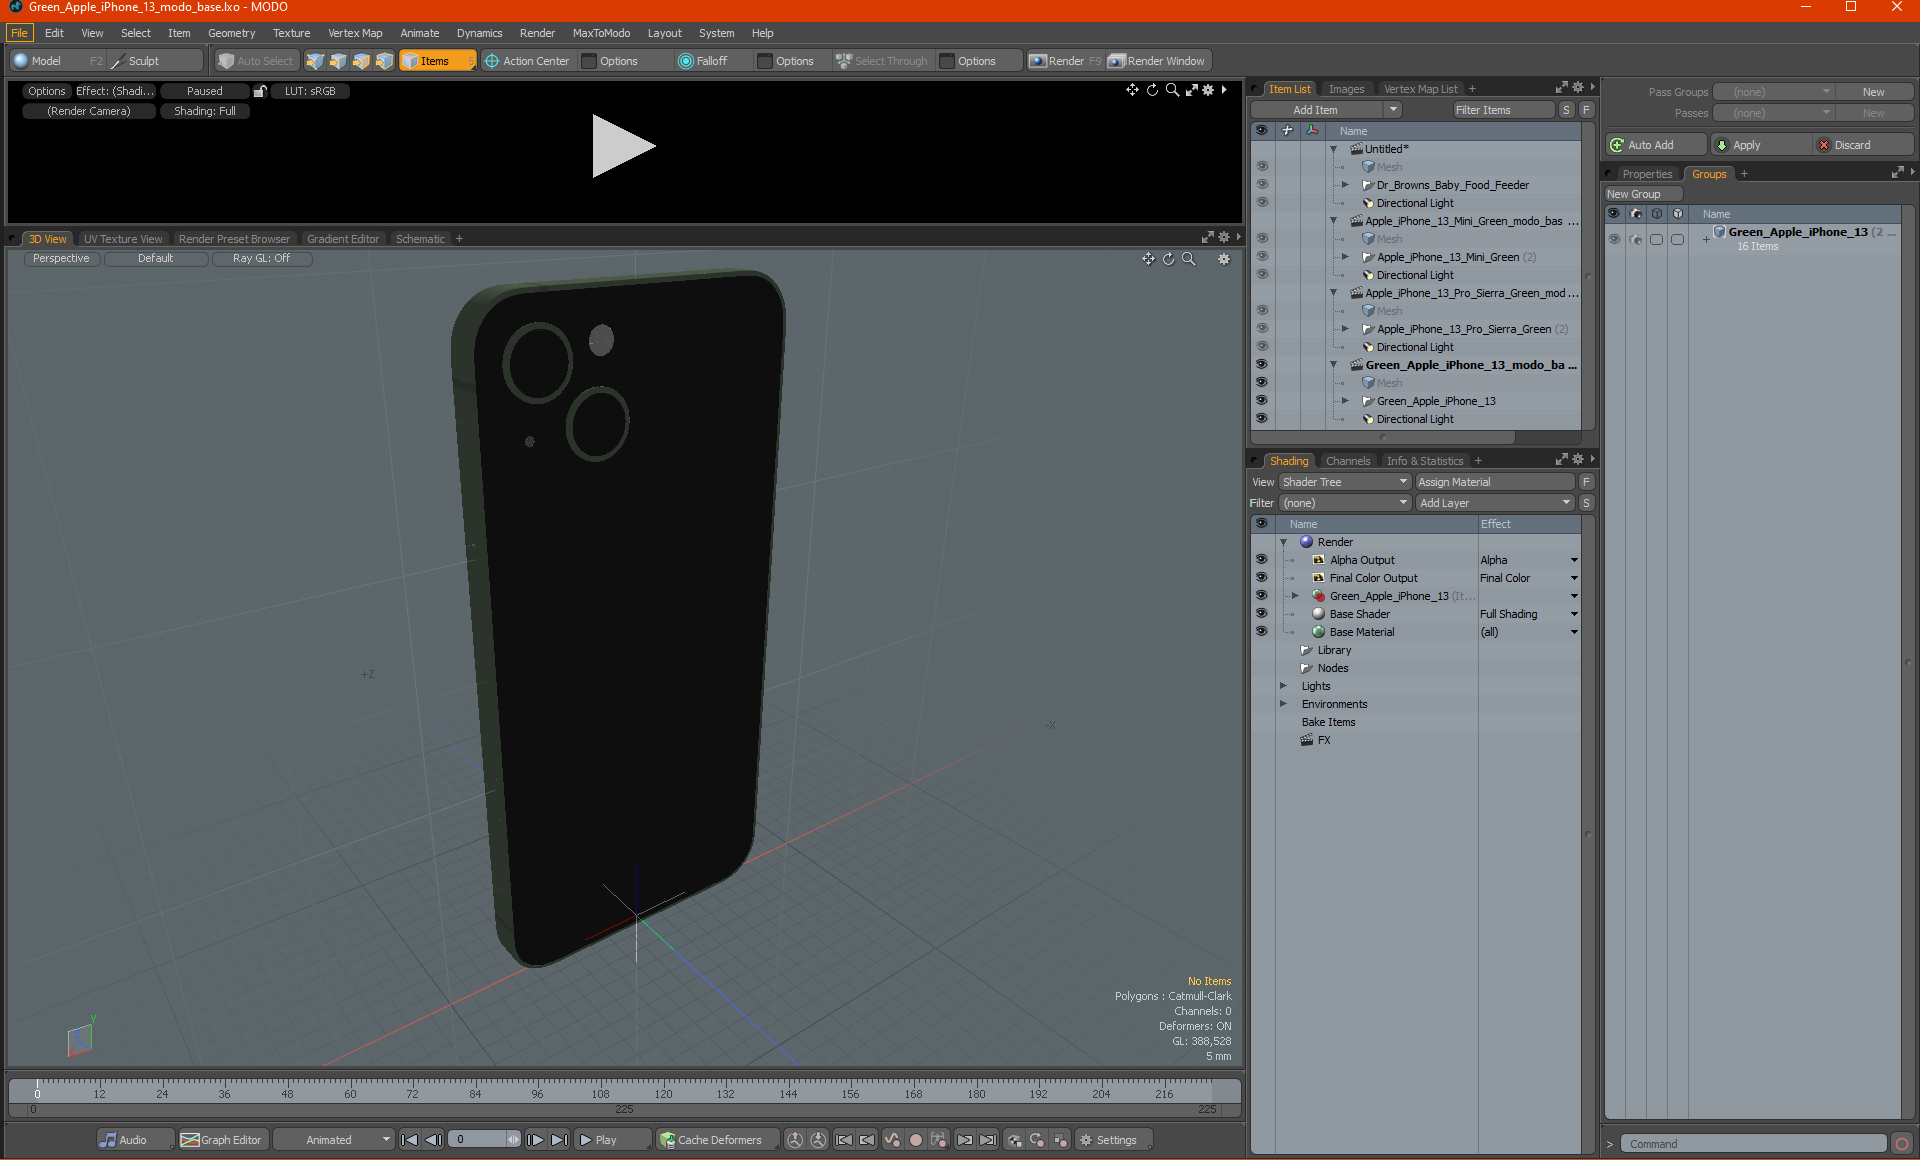The height and width of the screenshot is (1160, 1920).
Task: Open the Texture menu
Action: 291,33
